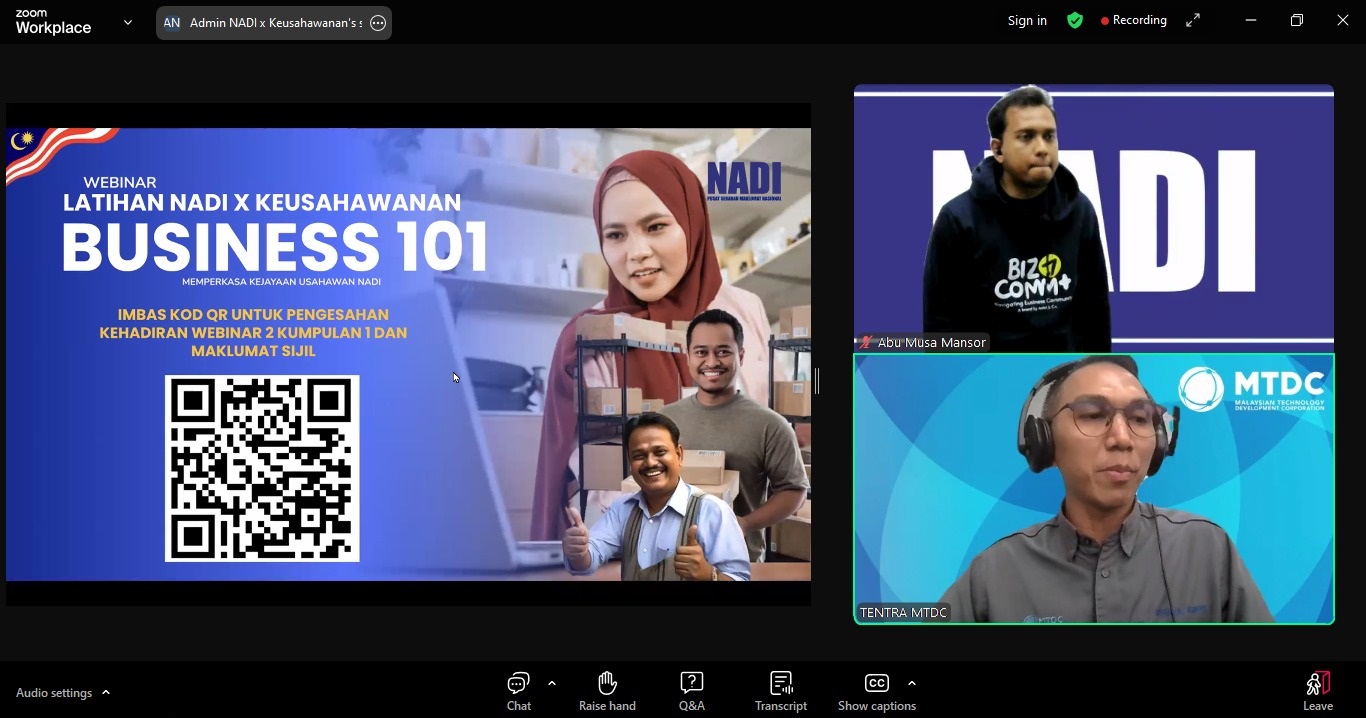
Task: Select Abu Musa Mansor's video tile
Action: click(x=1094, y=218)
